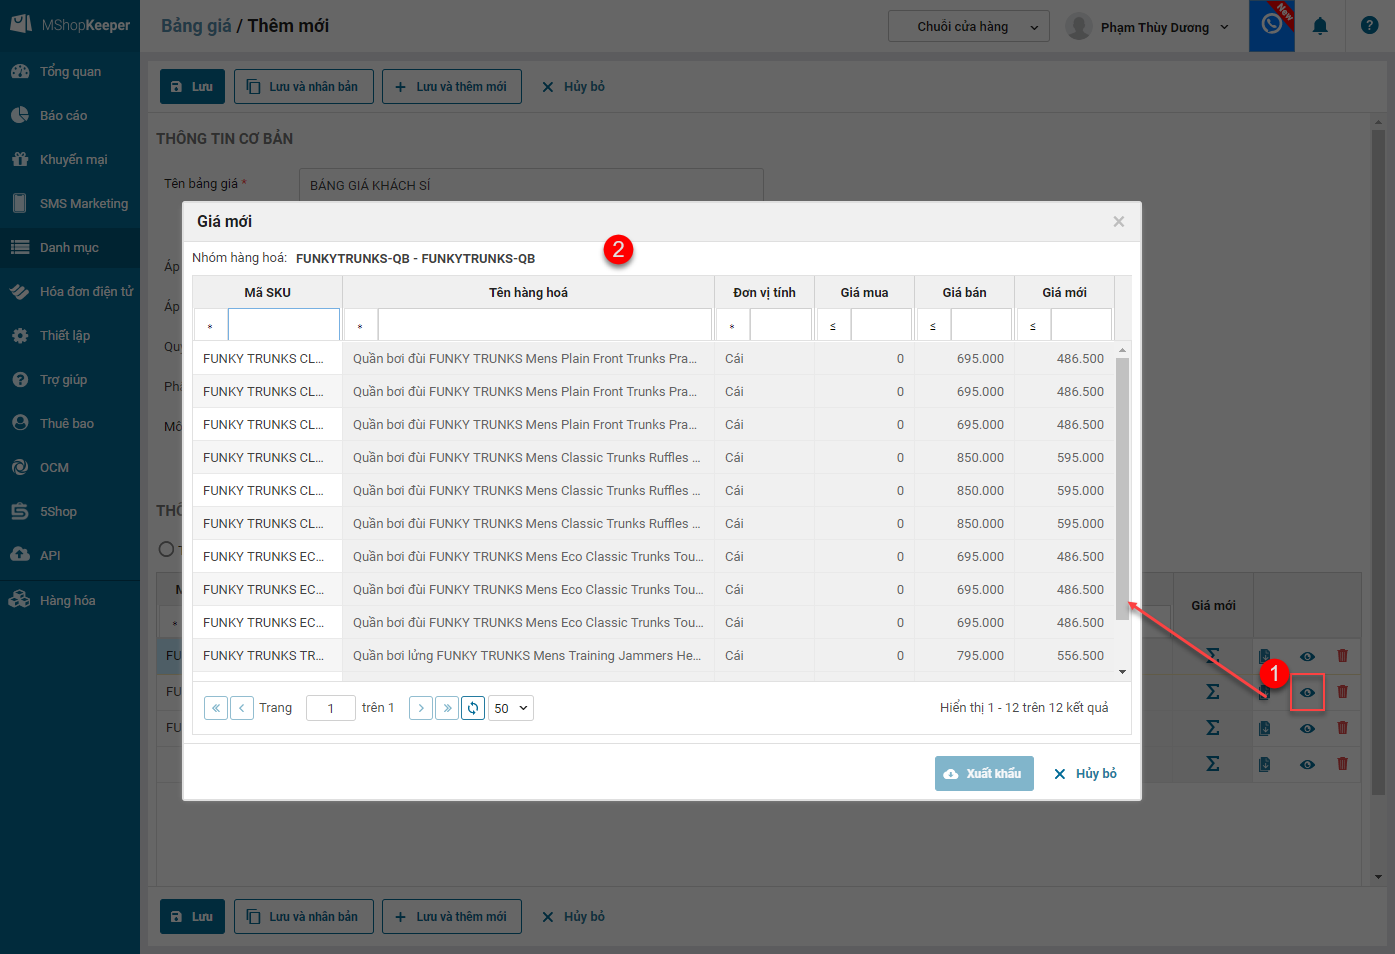Click the question mark help icon in header
The image size is (1395, 954).
coord(1370,26)
